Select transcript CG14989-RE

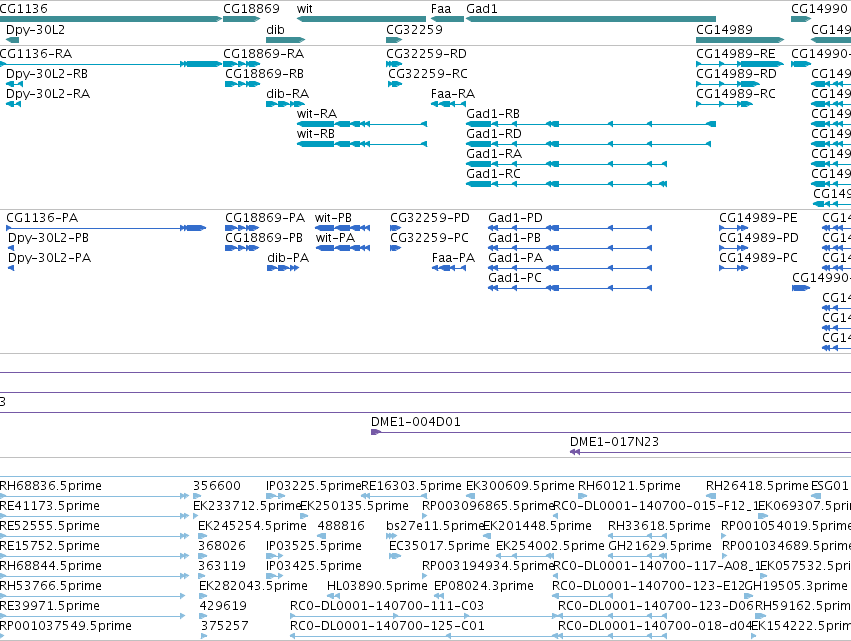pos(740,64)
